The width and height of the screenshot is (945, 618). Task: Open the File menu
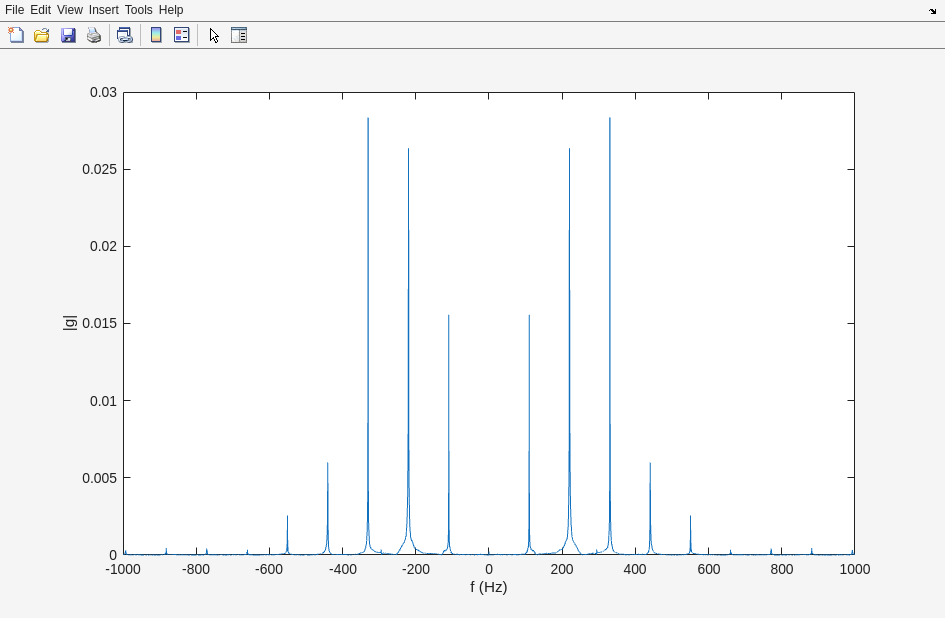click(14, 10)
